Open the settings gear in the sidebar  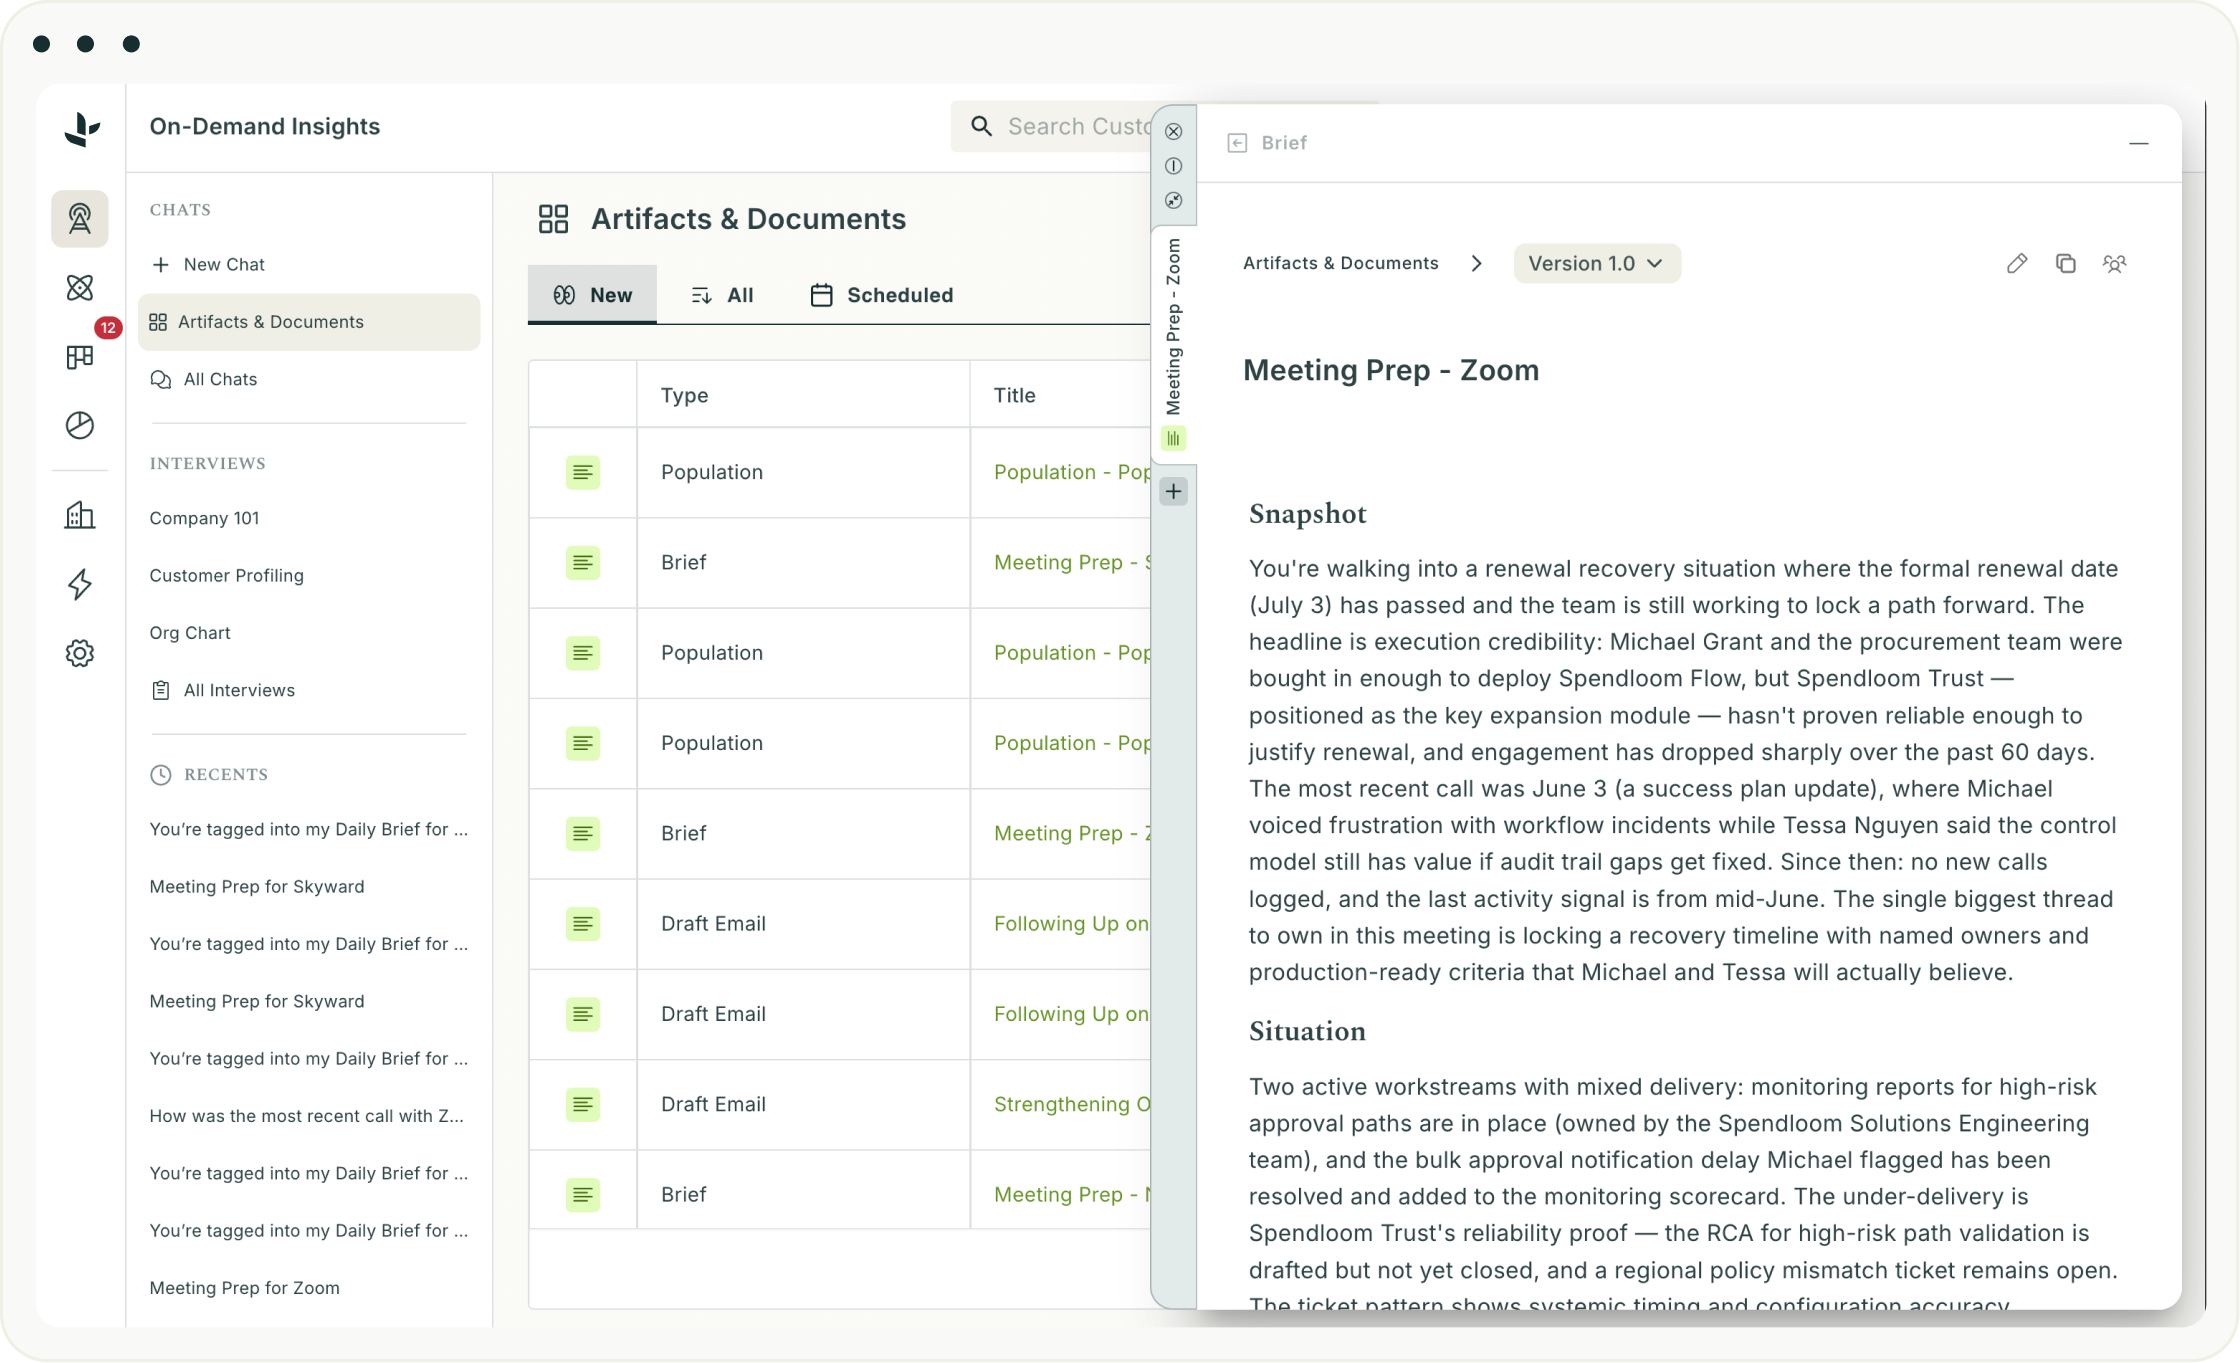[80, 653]
